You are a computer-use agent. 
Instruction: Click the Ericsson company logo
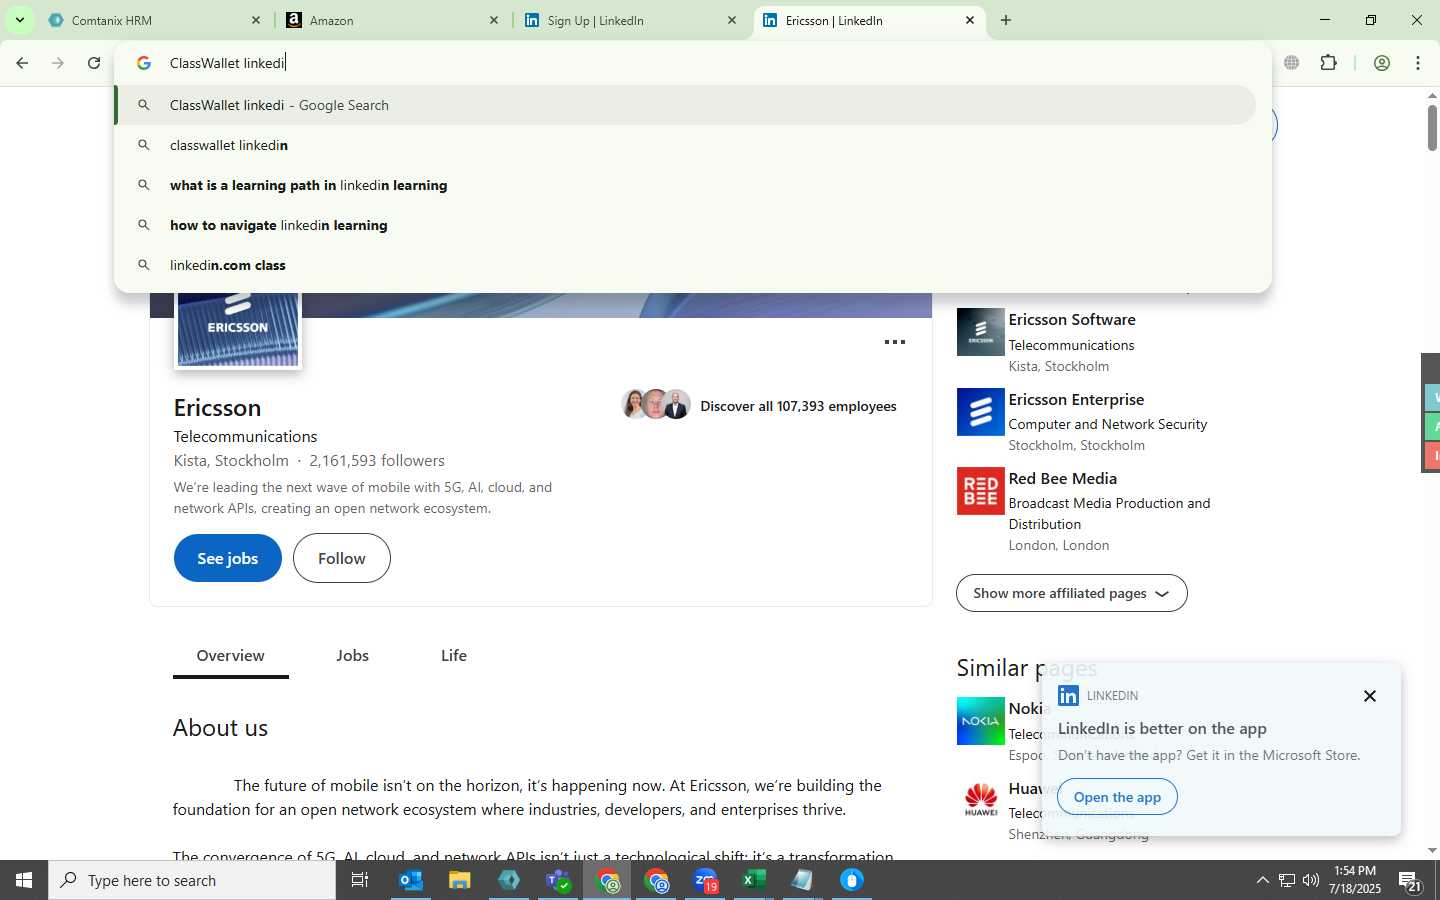coord(238,330)
